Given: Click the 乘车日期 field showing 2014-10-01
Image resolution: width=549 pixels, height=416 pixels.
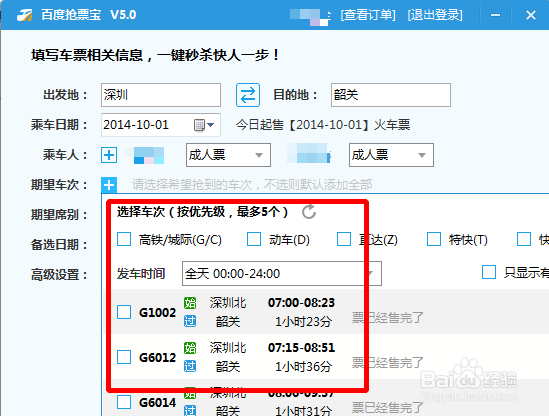Looking at the screenshot, I should (x=161, y=125).
